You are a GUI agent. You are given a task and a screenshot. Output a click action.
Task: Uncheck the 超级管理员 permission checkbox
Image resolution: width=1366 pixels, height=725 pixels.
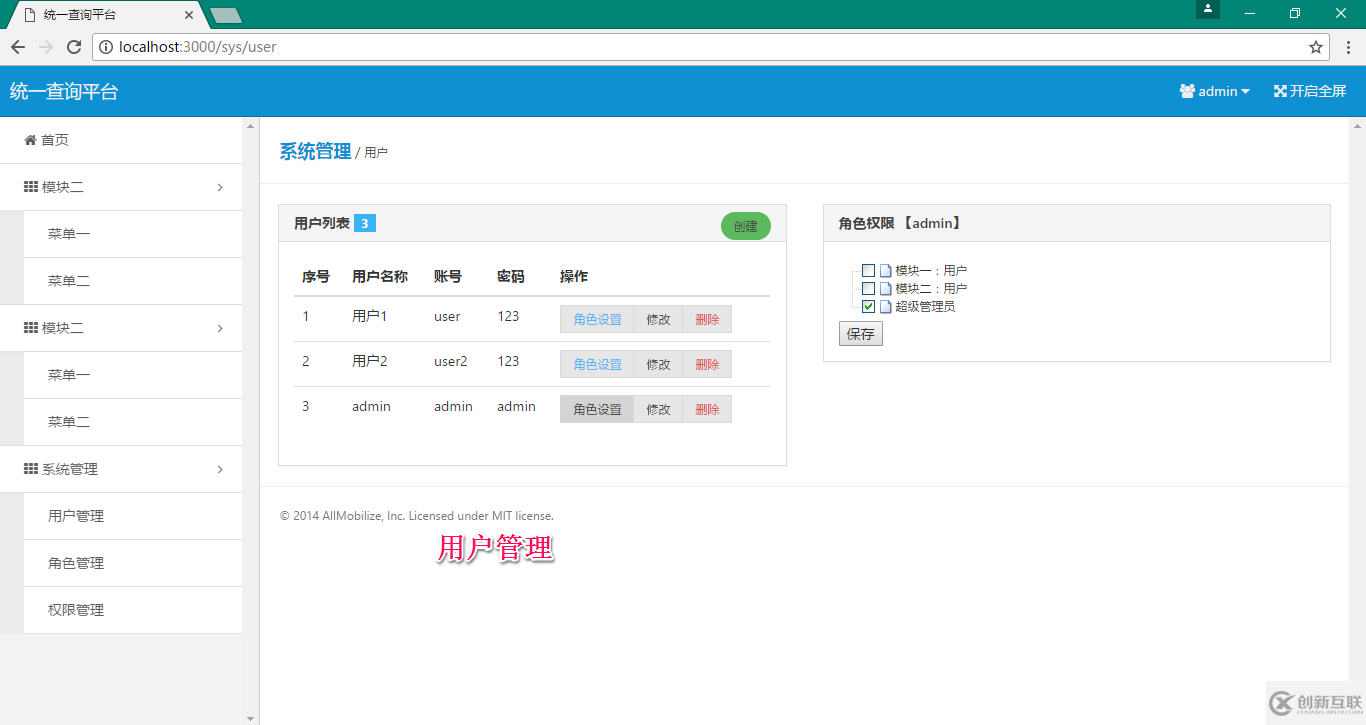point(868,306)
